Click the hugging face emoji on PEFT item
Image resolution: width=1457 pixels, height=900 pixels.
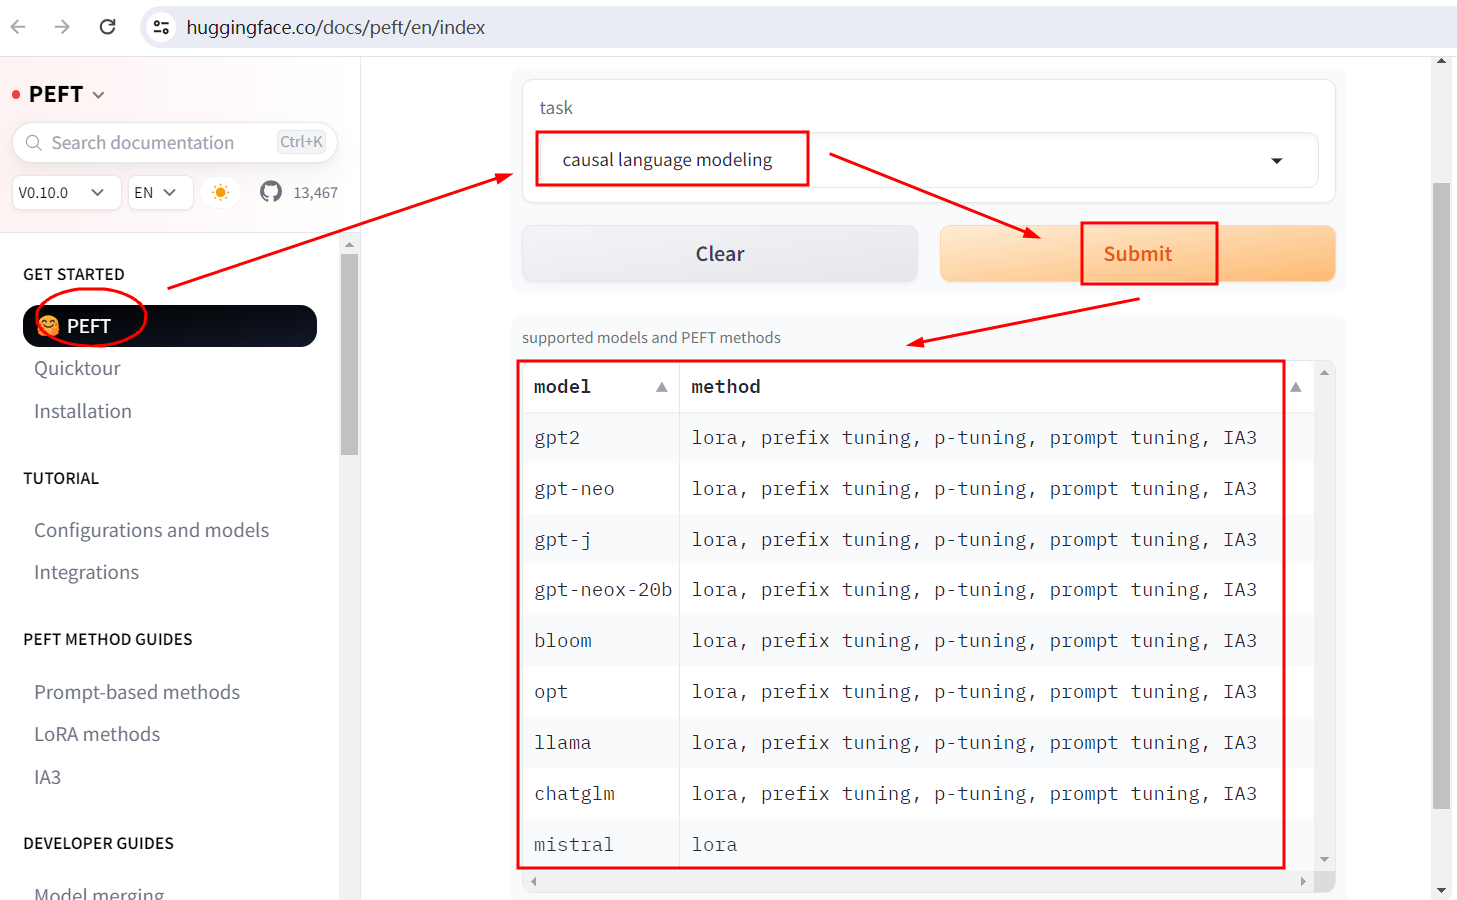[48, 326]
